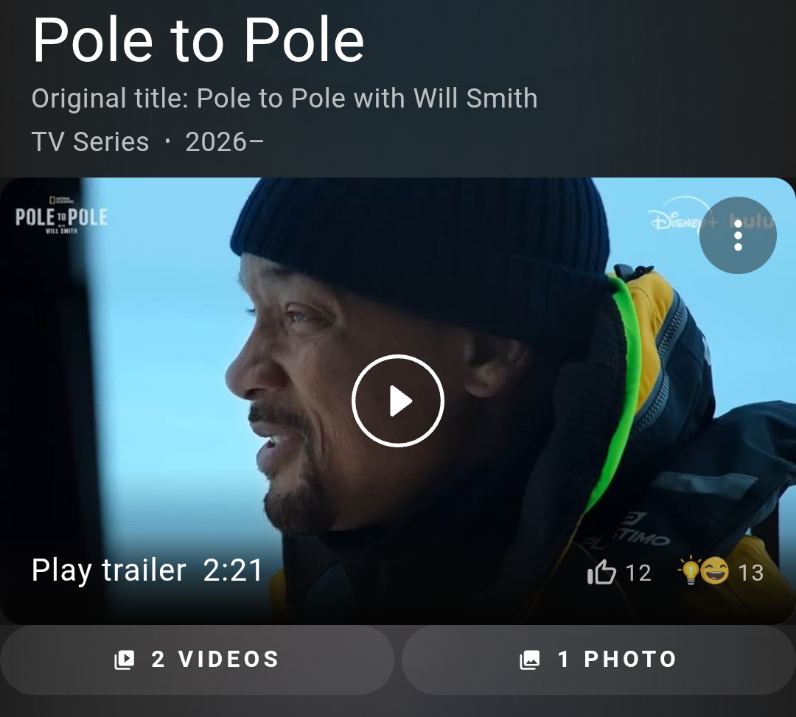Image resolution: width=796 pixels, height=717 pixels.
Task: Tap the lightbulb reaction emoji
Action: (x=689, y=570)
